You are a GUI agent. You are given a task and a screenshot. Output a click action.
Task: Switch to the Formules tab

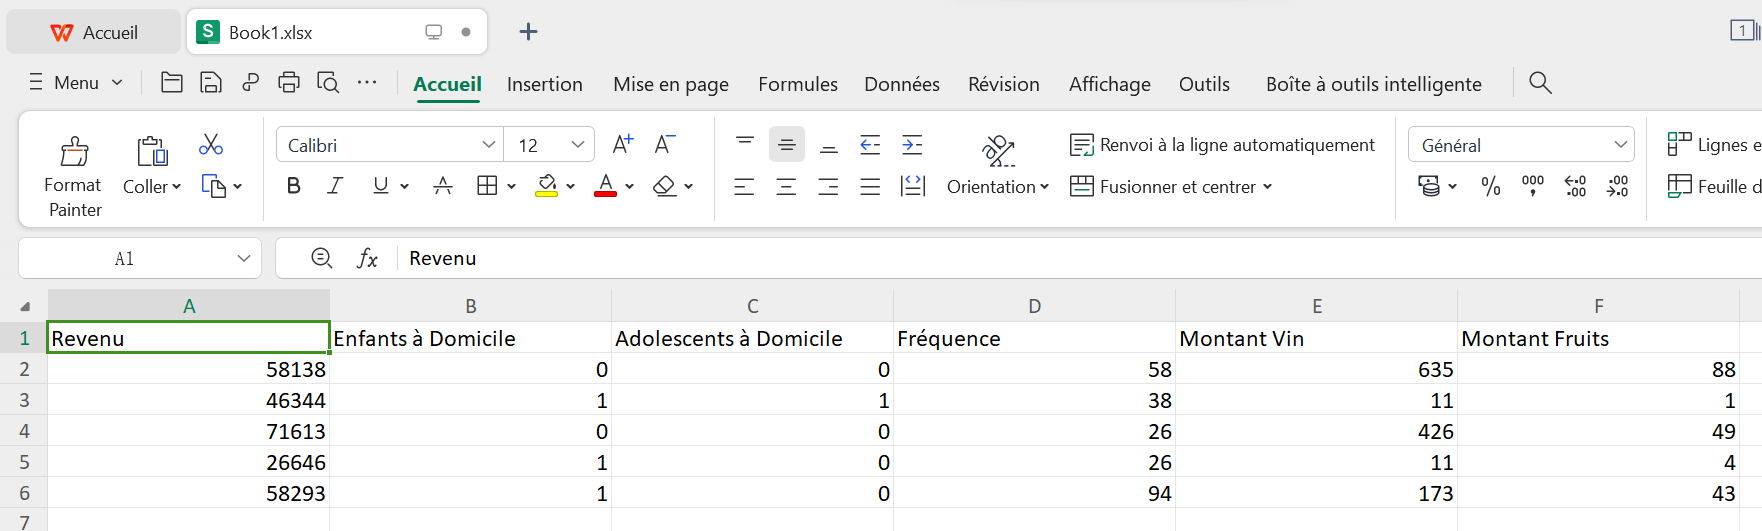[798, 84]
